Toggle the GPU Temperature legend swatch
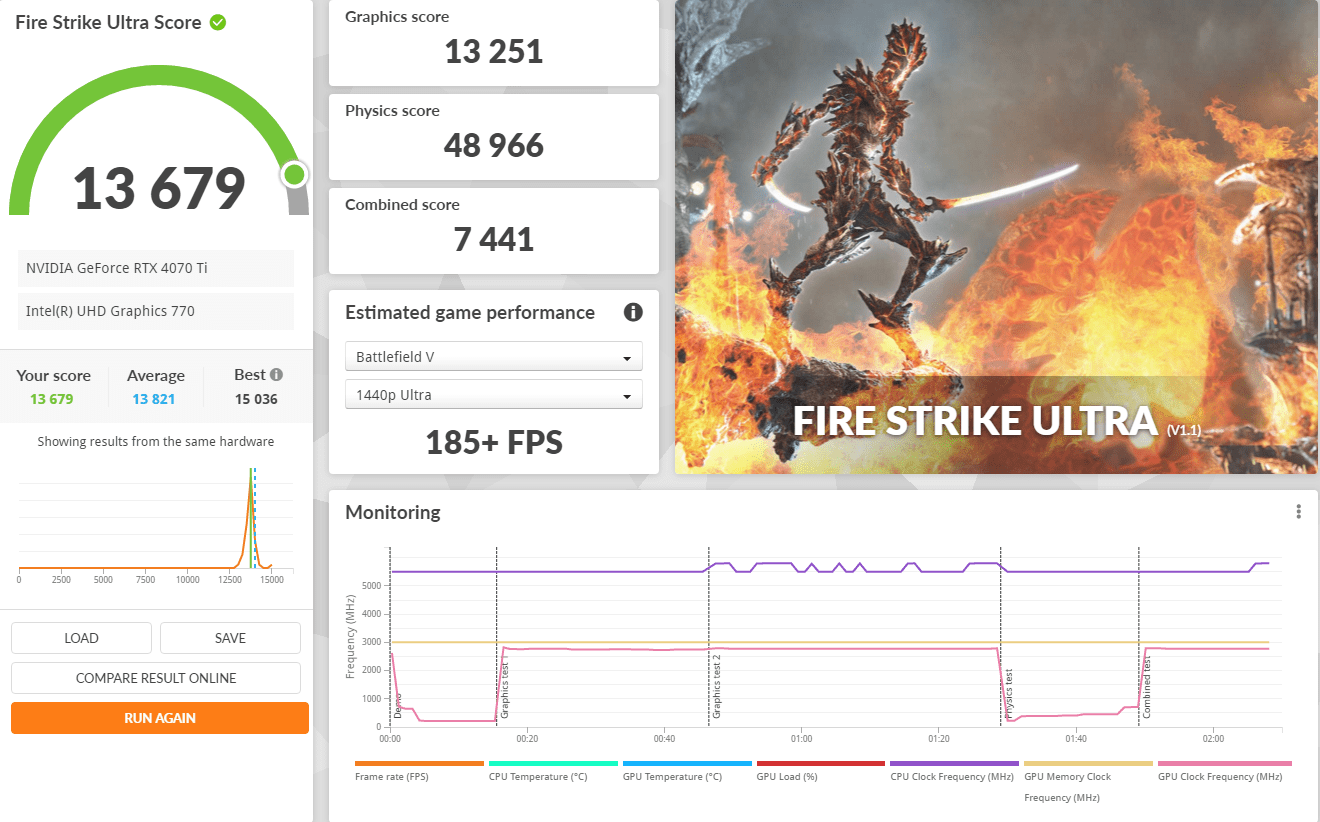 687,763
